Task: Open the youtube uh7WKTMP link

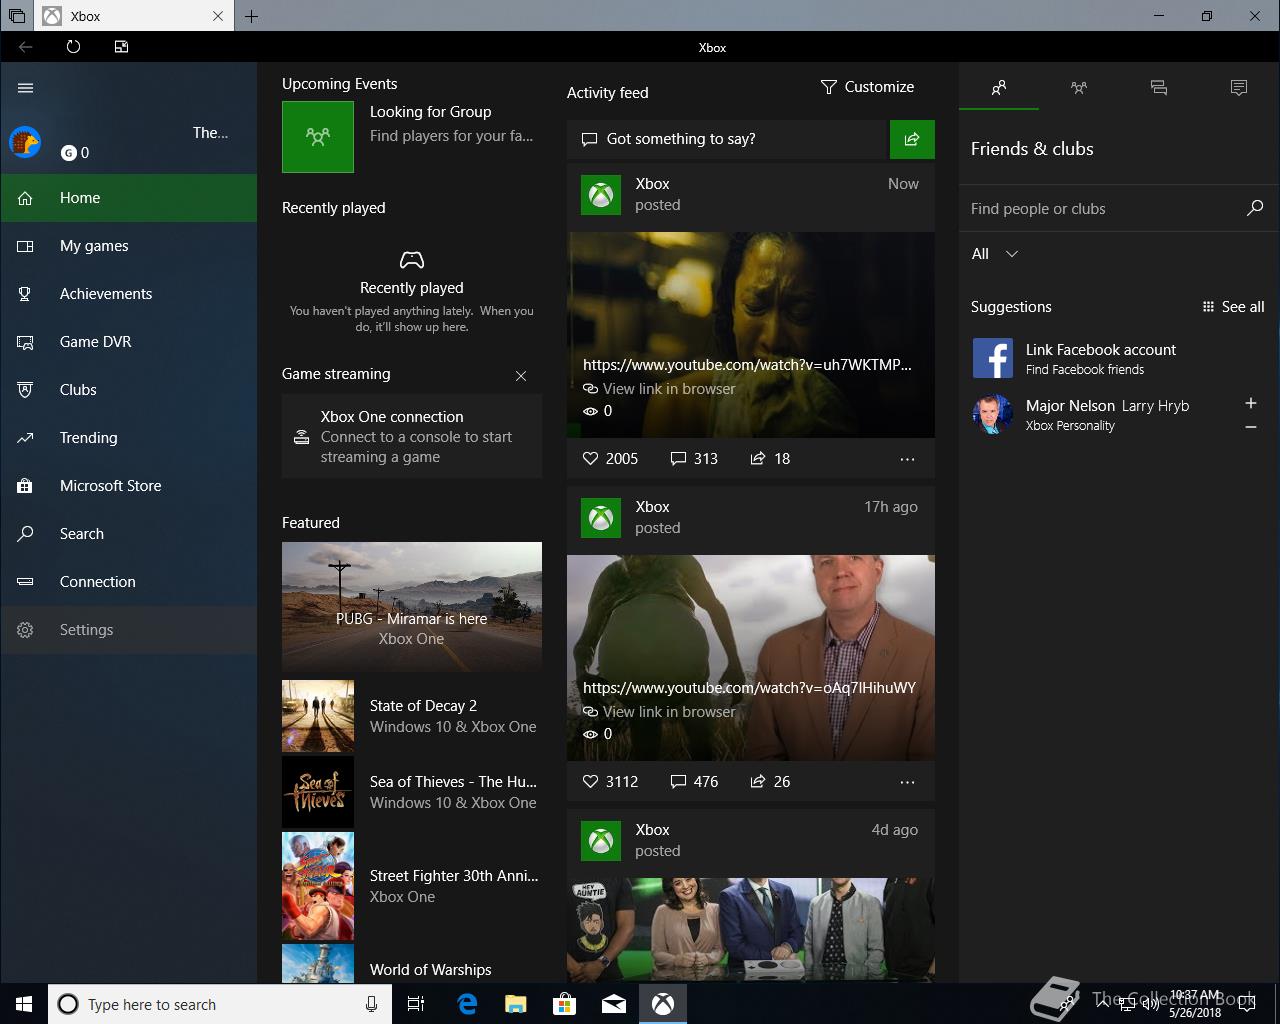Action: (x=747, y=365)
